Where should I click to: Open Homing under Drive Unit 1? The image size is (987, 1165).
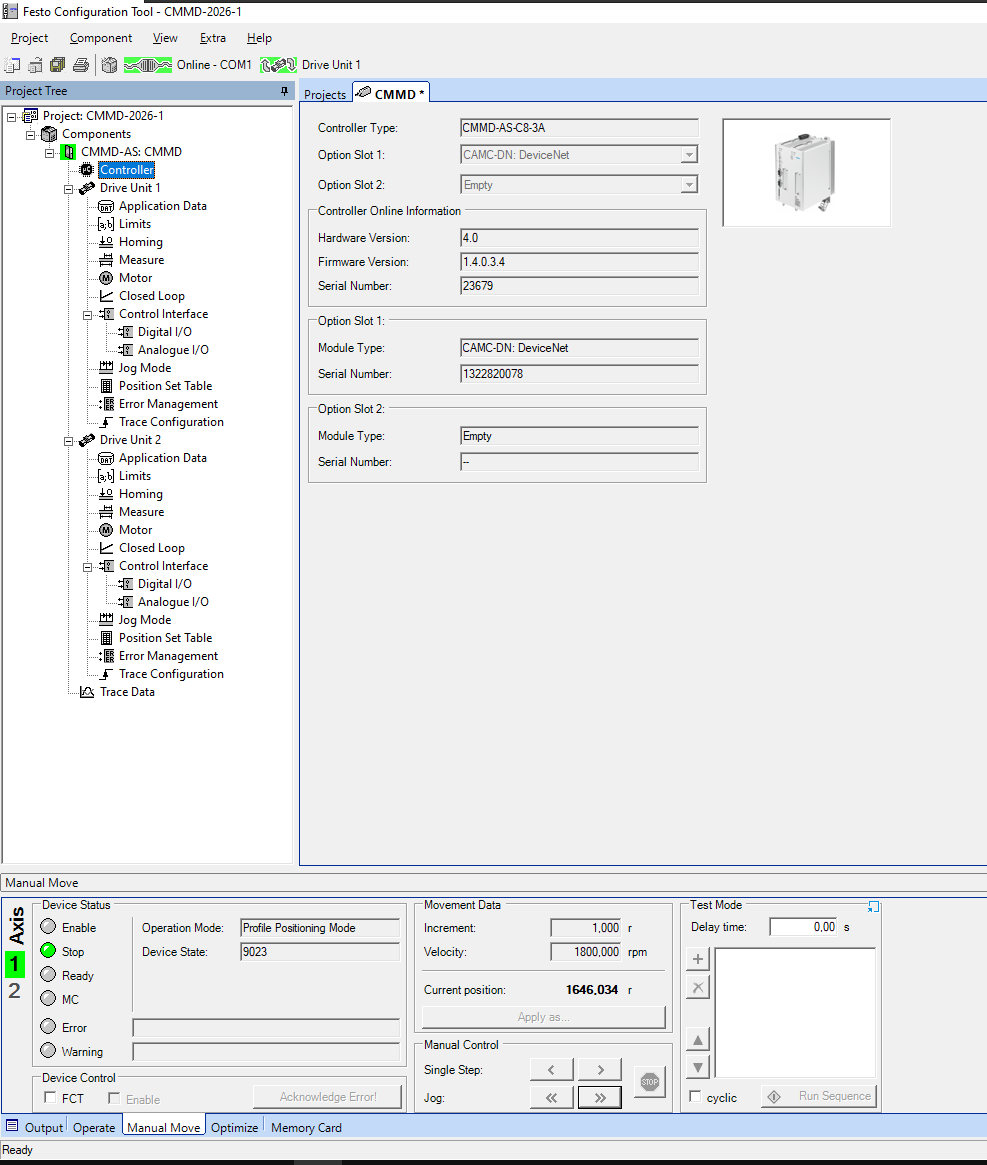[140, 242]
